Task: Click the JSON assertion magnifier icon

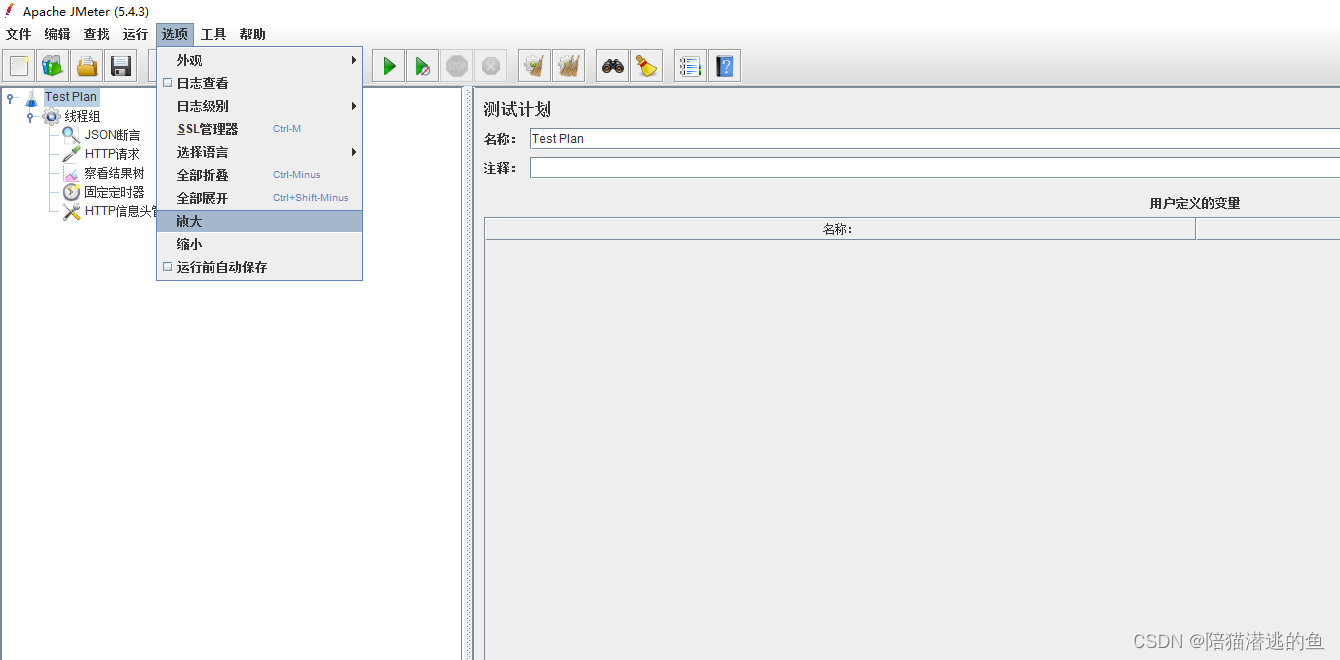Action: [x=71, y=135]
